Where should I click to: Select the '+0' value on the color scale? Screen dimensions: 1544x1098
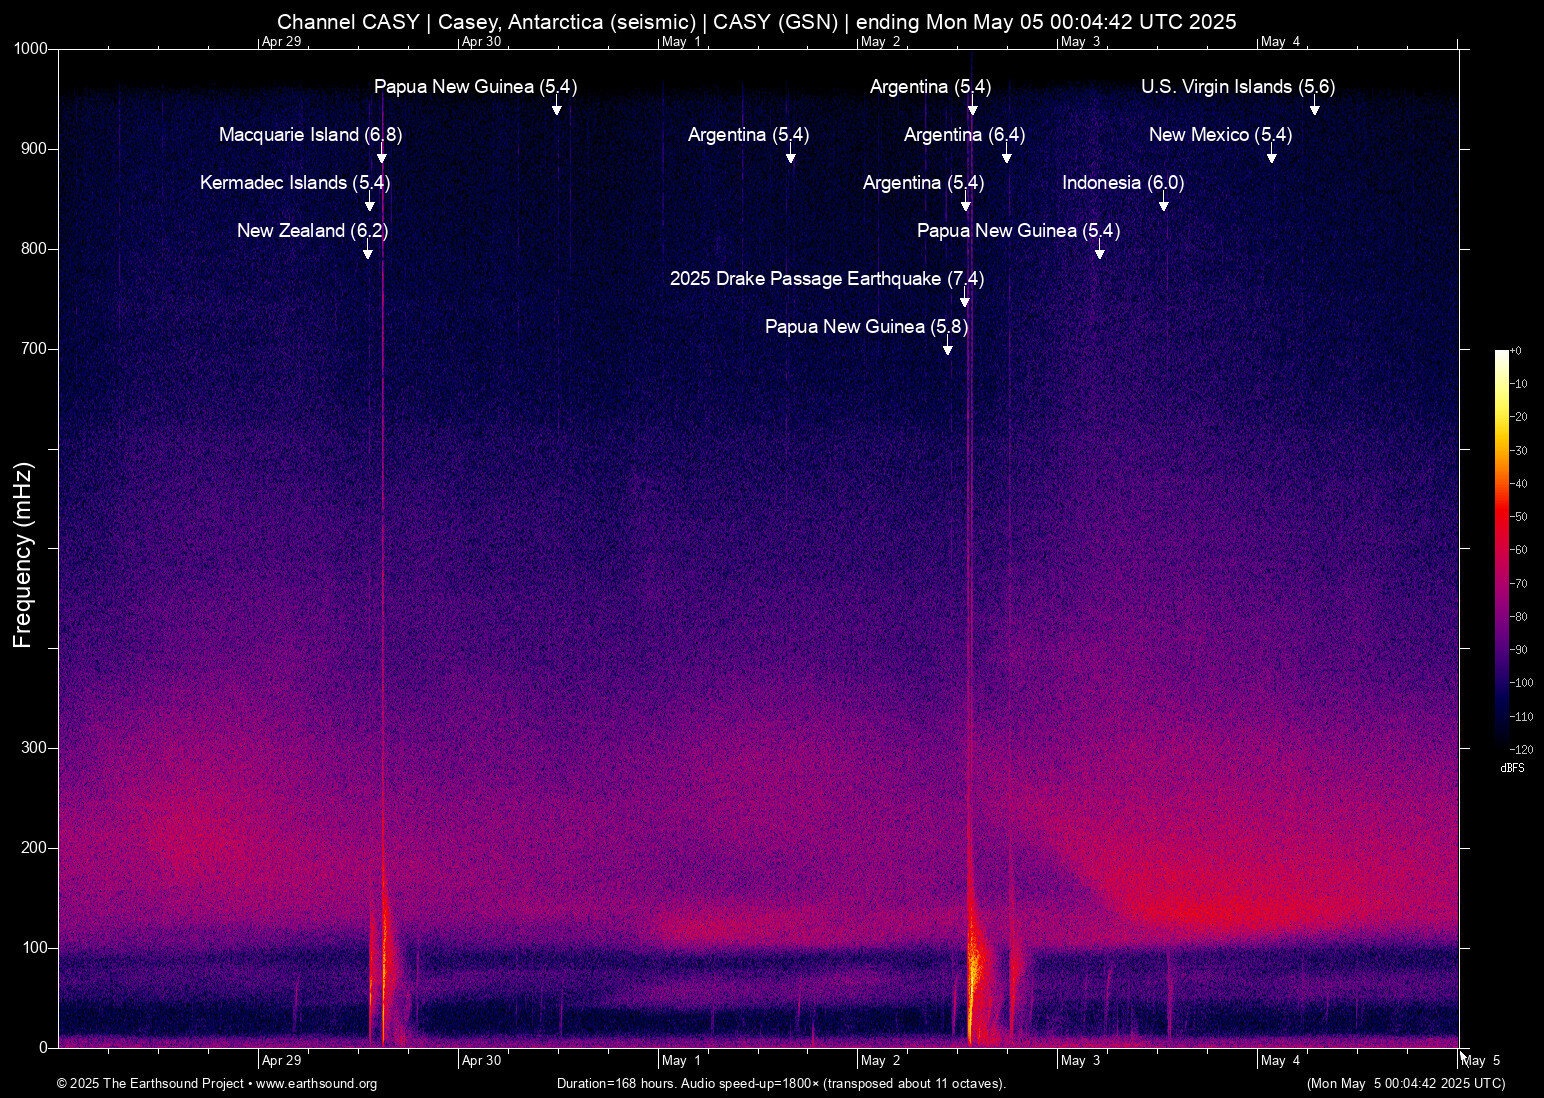click(x=1516, y=351)
